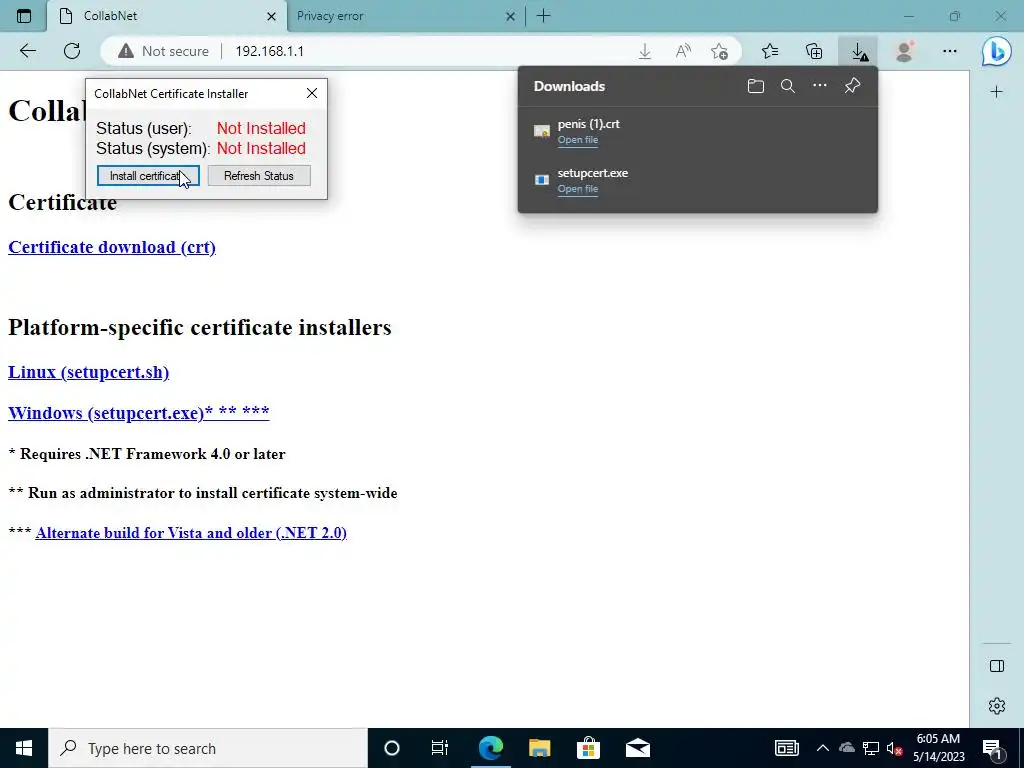
Task: Switch to the CollabNet tab
Action: point(167,16)
